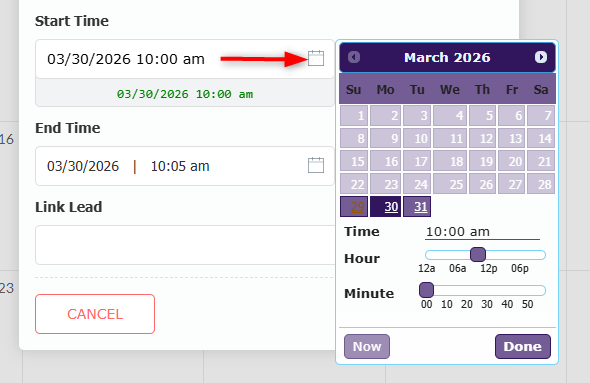Set hour slider track near 06p
The width and height of the screenshot is (590, 383).
pyautogui.click(x=519, y=255)
